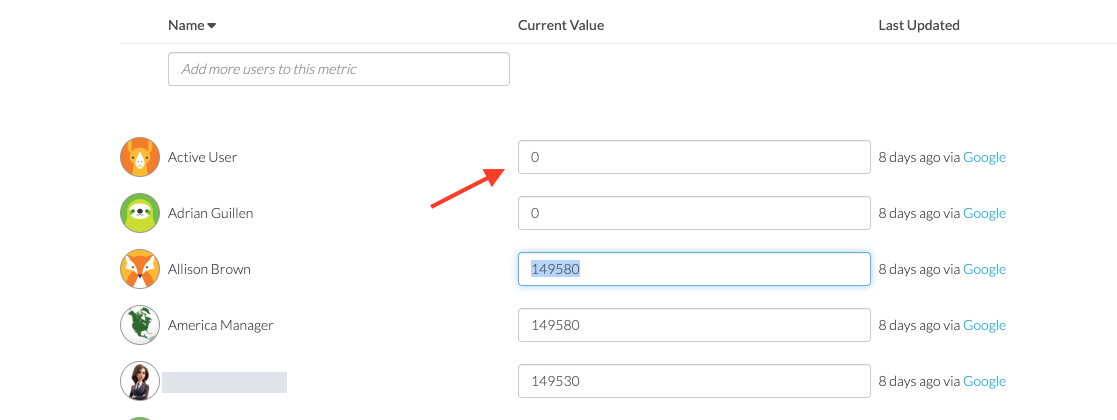Select the Allison Brown name
Image resolution: width=1117 pixels, height=420 pixels.
(x=209, y=269)
